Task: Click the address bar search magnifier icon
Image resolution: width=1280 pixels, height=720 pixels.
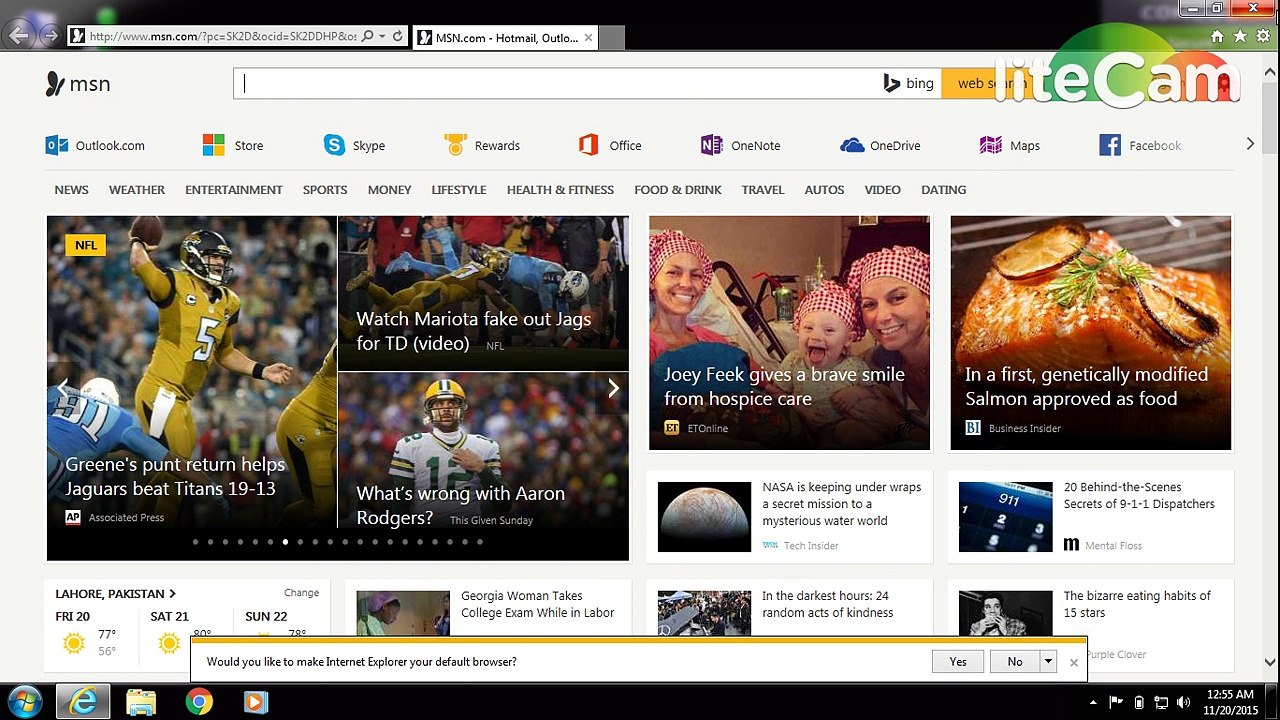Action: (x=367, y=37)
